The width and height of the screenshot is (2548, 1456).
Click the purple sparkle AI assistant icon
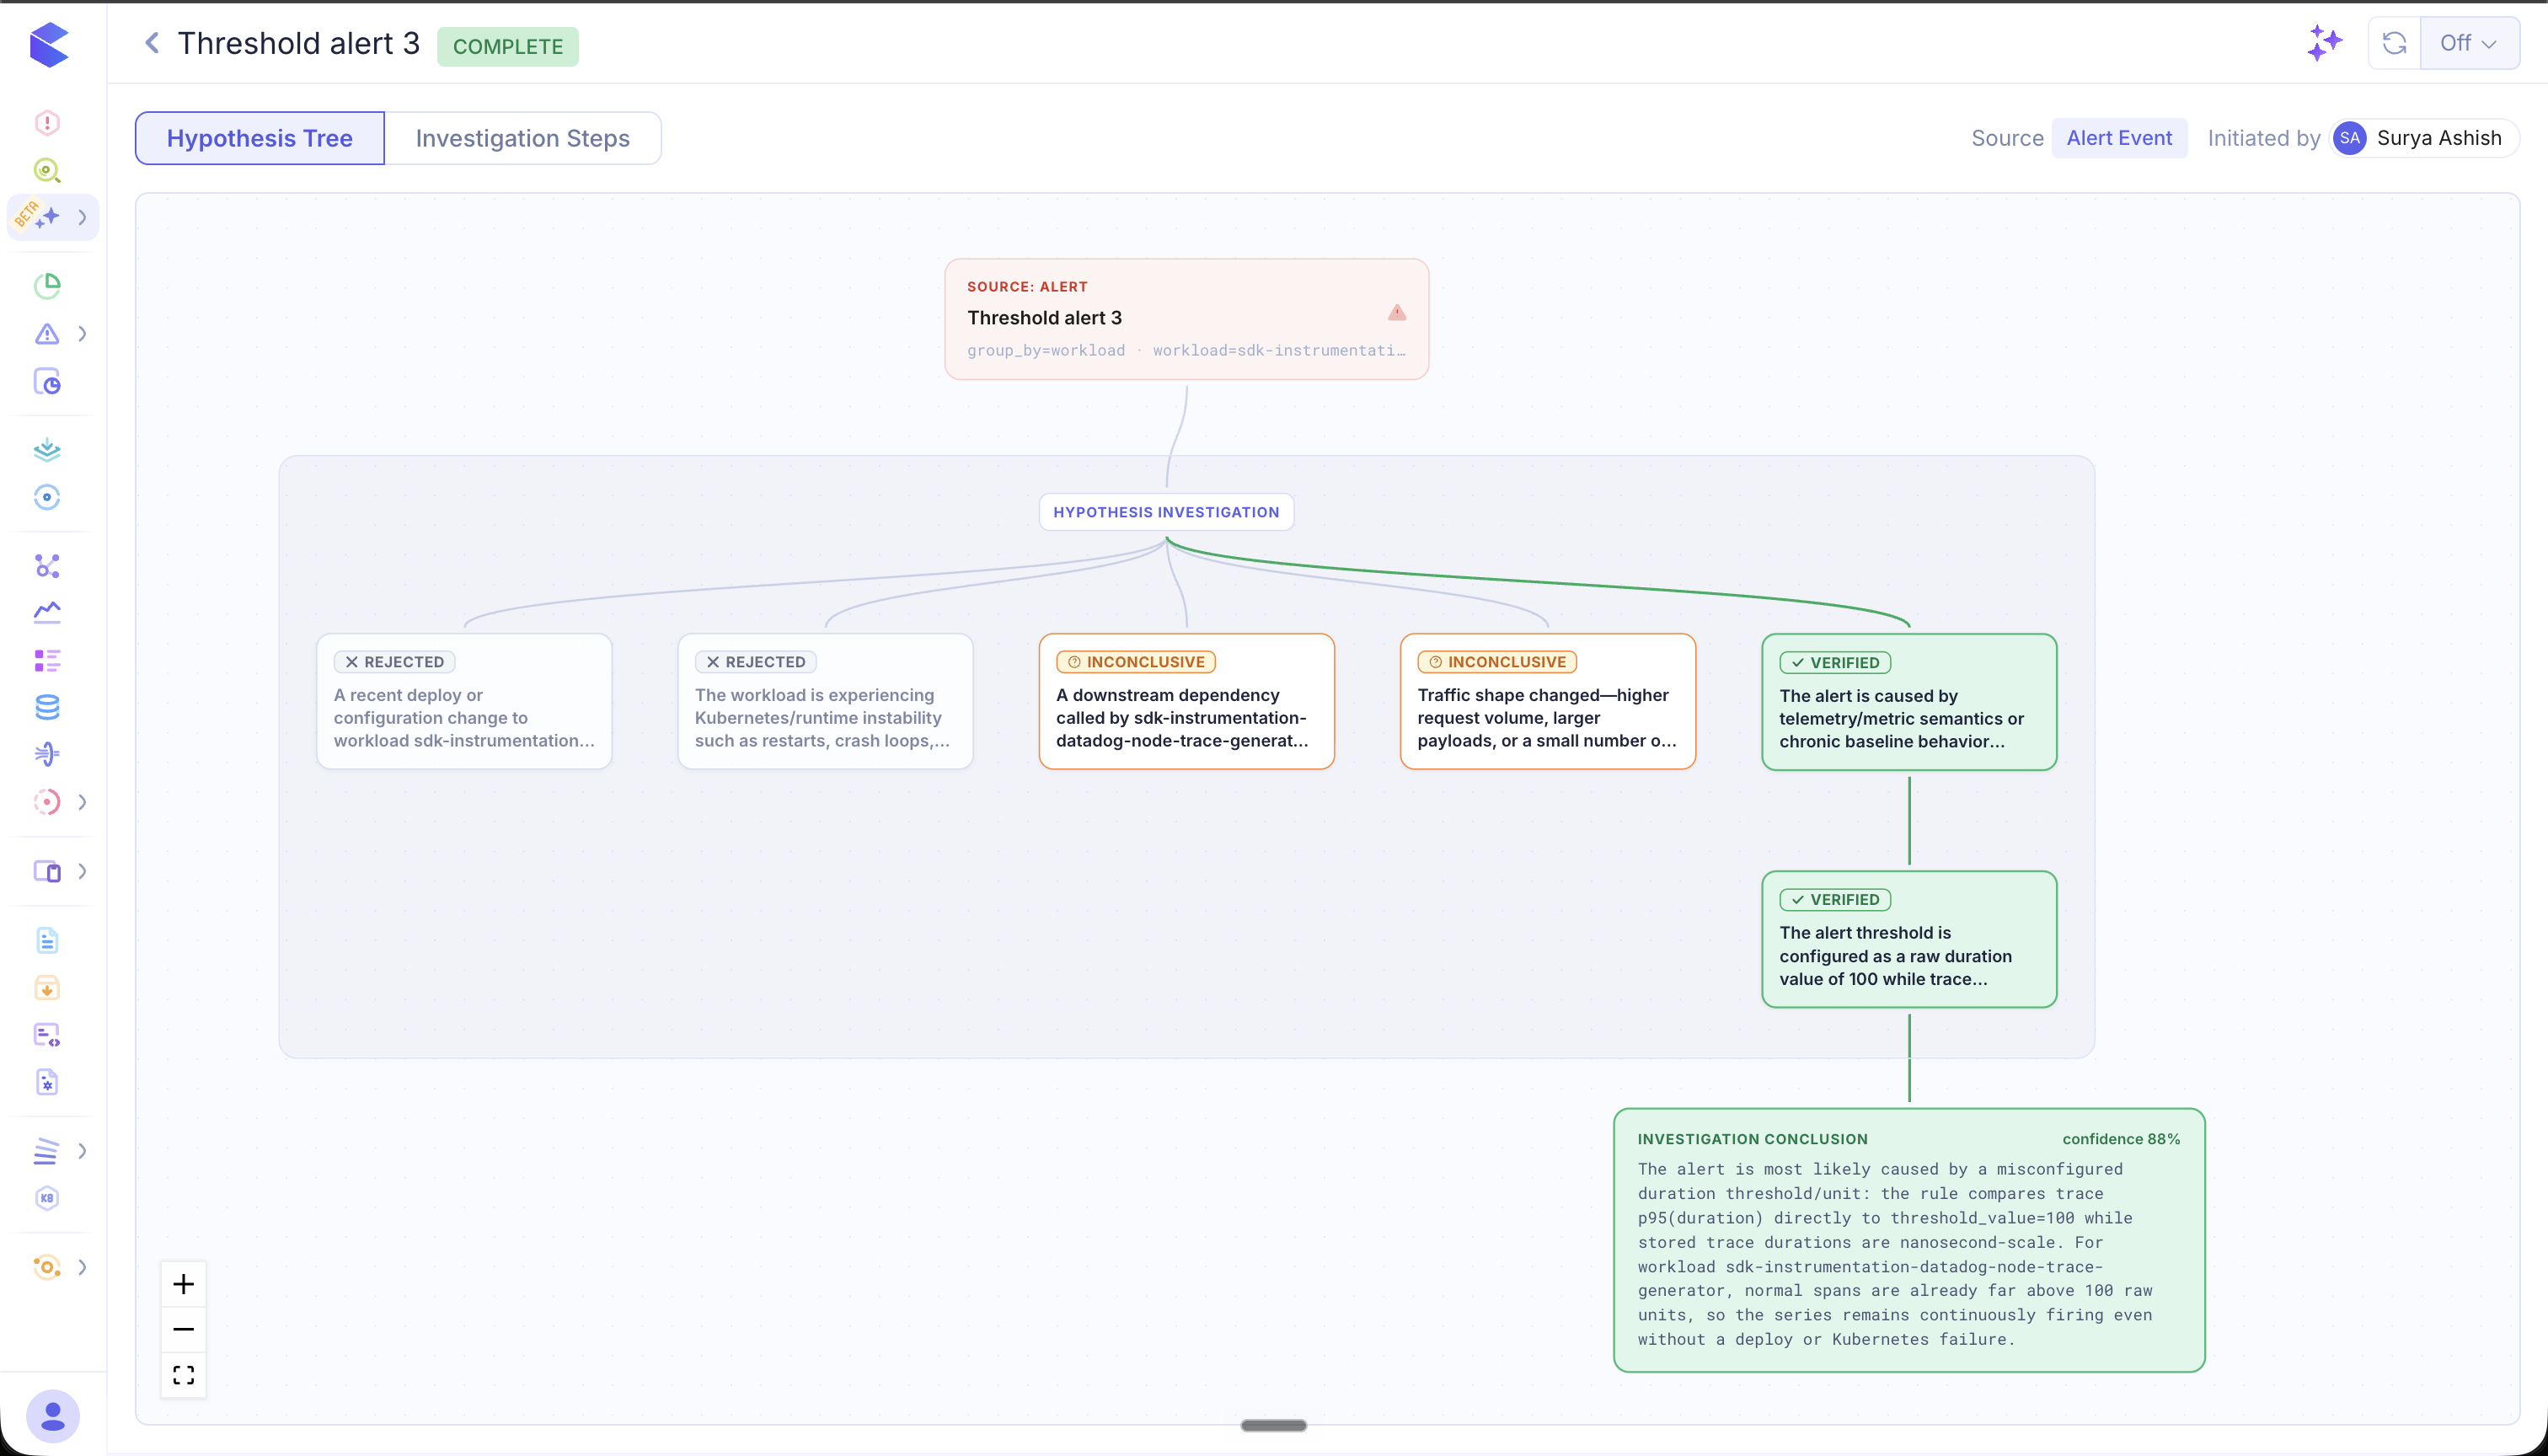coord(2325,43)
